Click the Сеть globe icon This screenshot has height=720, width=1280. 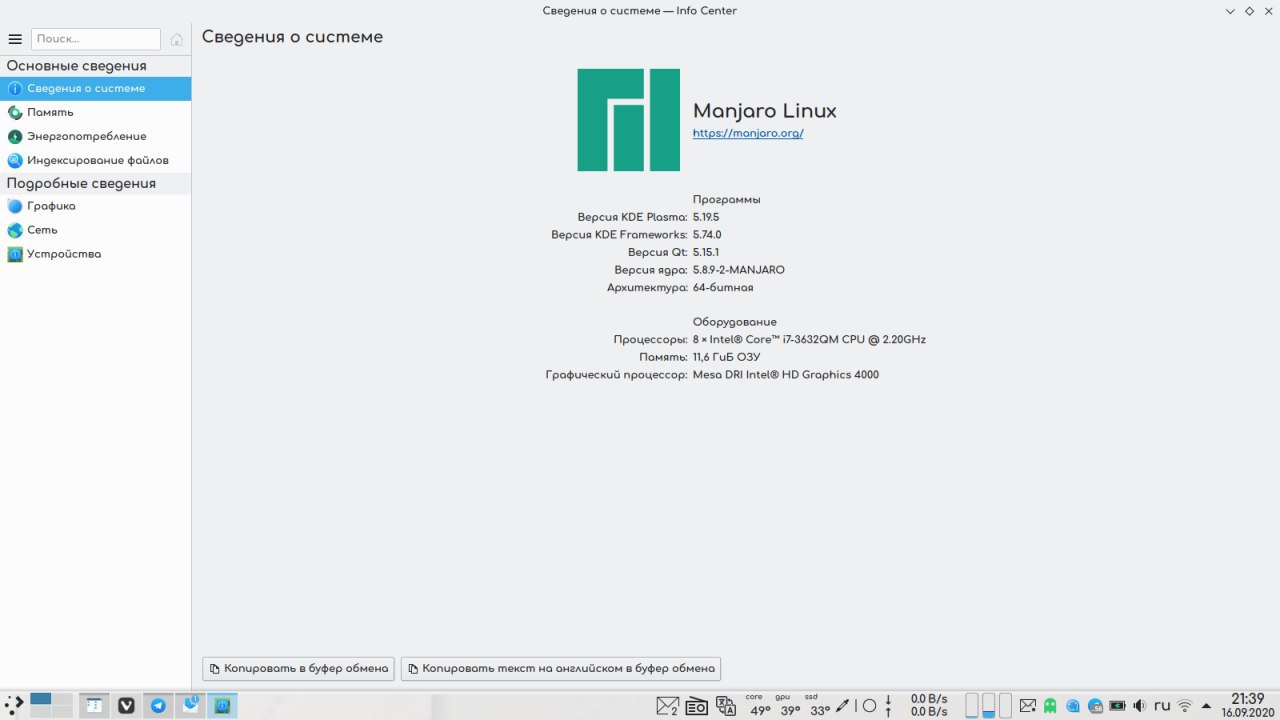[15, 230]
